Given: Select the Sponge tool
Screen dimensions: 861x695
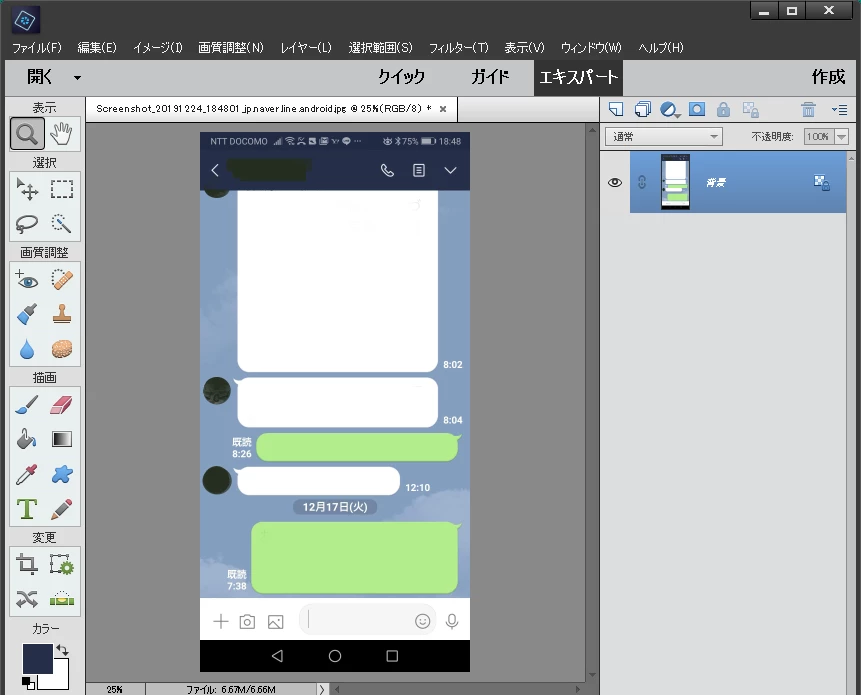Looking at the screenshot, I should click(x=62, y=349).
